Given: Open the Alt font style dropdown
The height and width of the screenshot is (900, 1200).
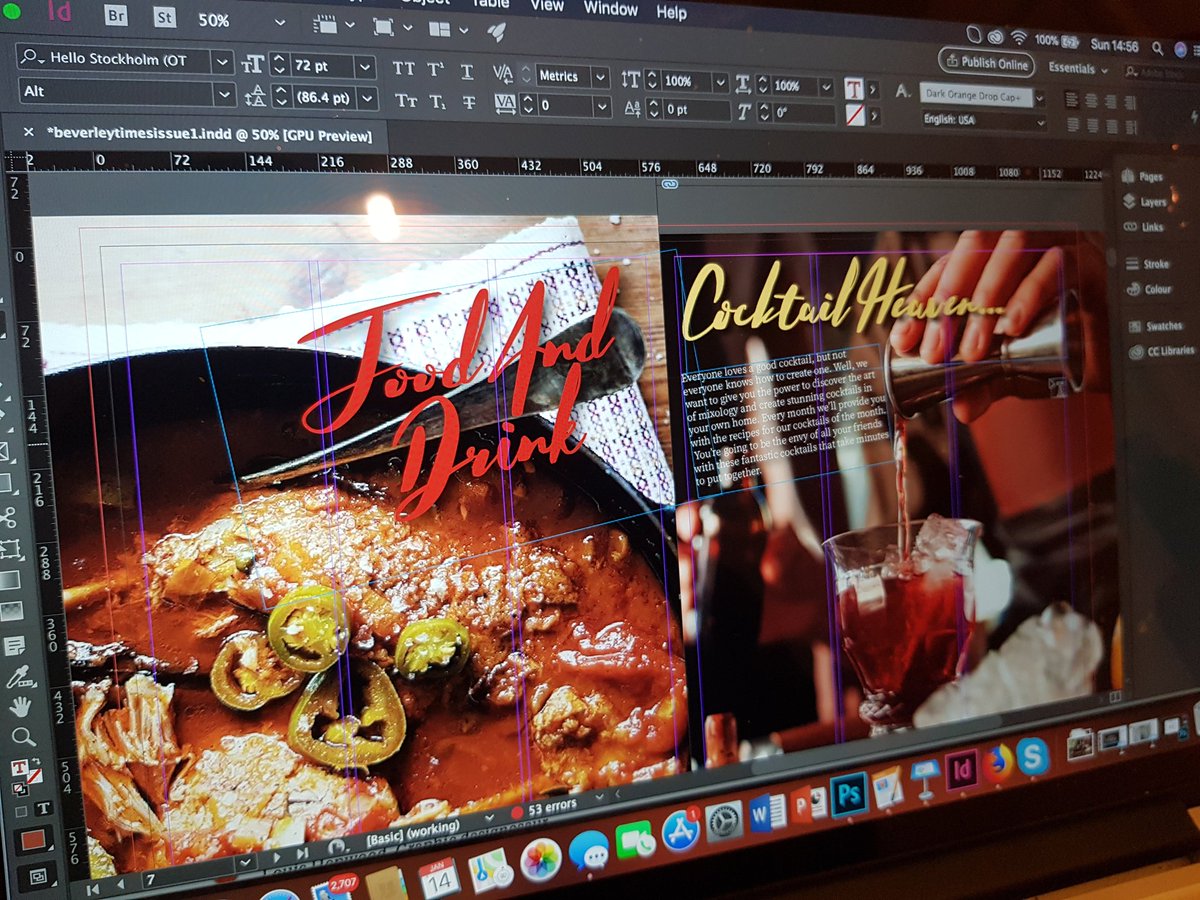Looking at the screenshot, I should pyautogui.click(x=225, y=94).
